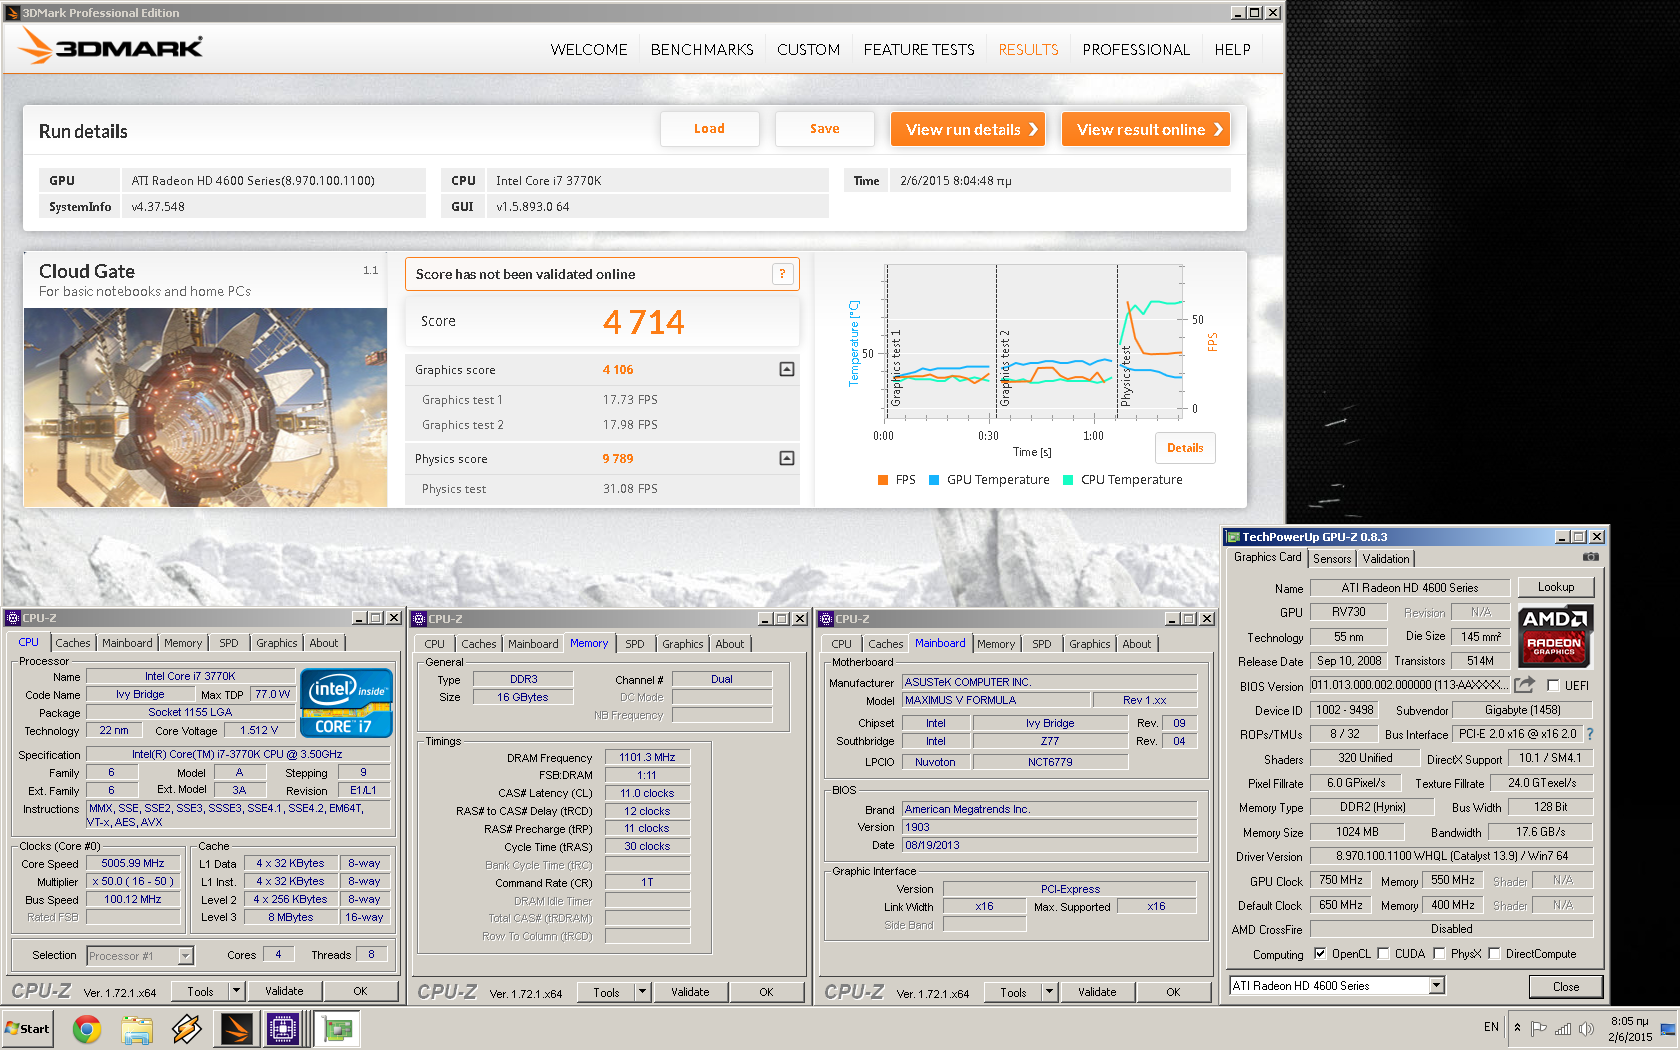The image size is (1680, 1050).
Task: Click the Cloud Gate benchmark thumbnail
Action: (205, 407)
